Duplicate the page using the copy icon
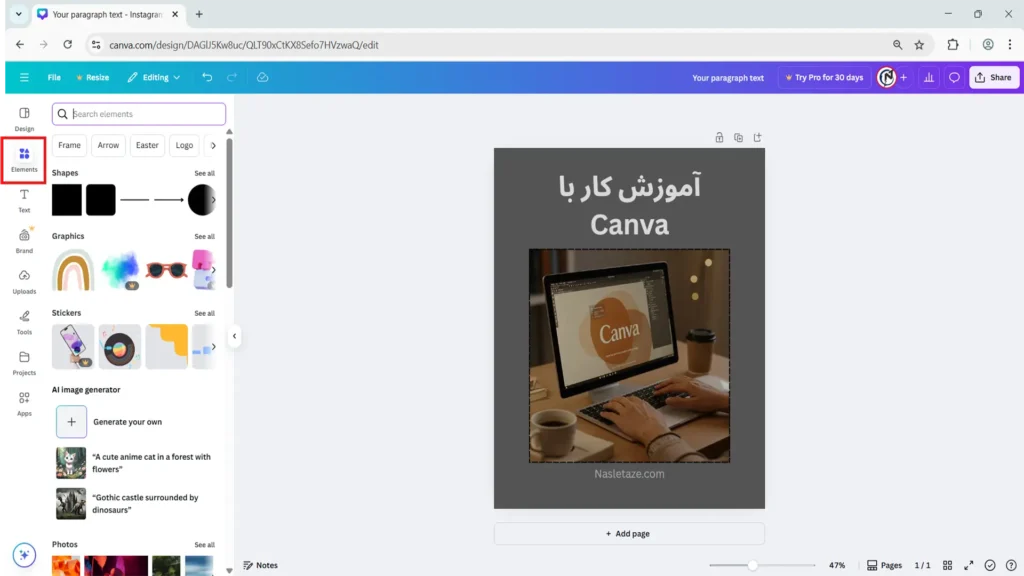 pyautogui.click(x=739, y=137)
